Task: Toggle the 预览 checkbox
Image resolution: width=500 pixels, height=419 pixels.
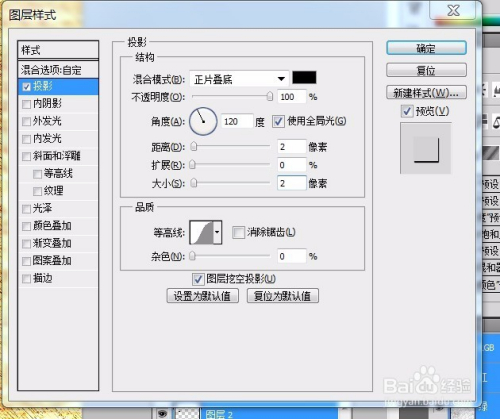Action: coord(407,111)
